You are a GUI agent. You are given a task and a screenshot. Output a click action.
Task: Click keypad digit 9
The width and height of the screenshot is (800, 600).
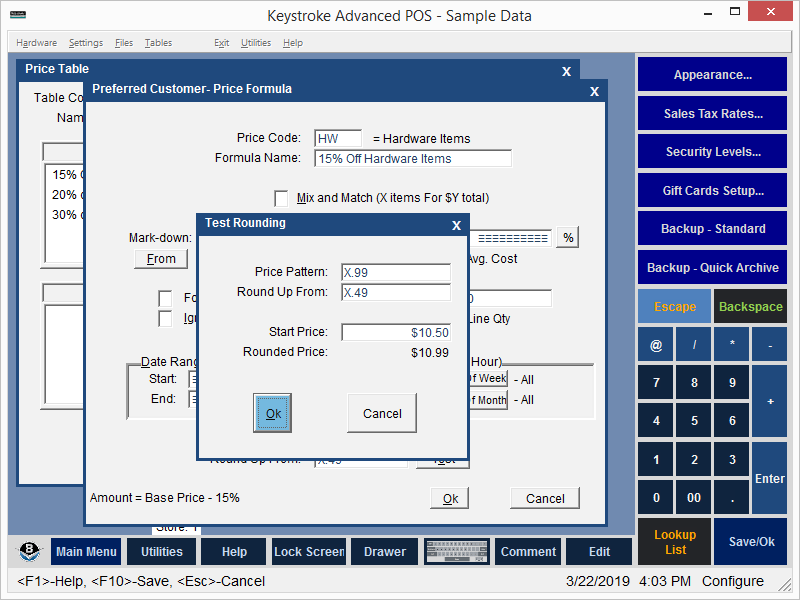[732, 382]
